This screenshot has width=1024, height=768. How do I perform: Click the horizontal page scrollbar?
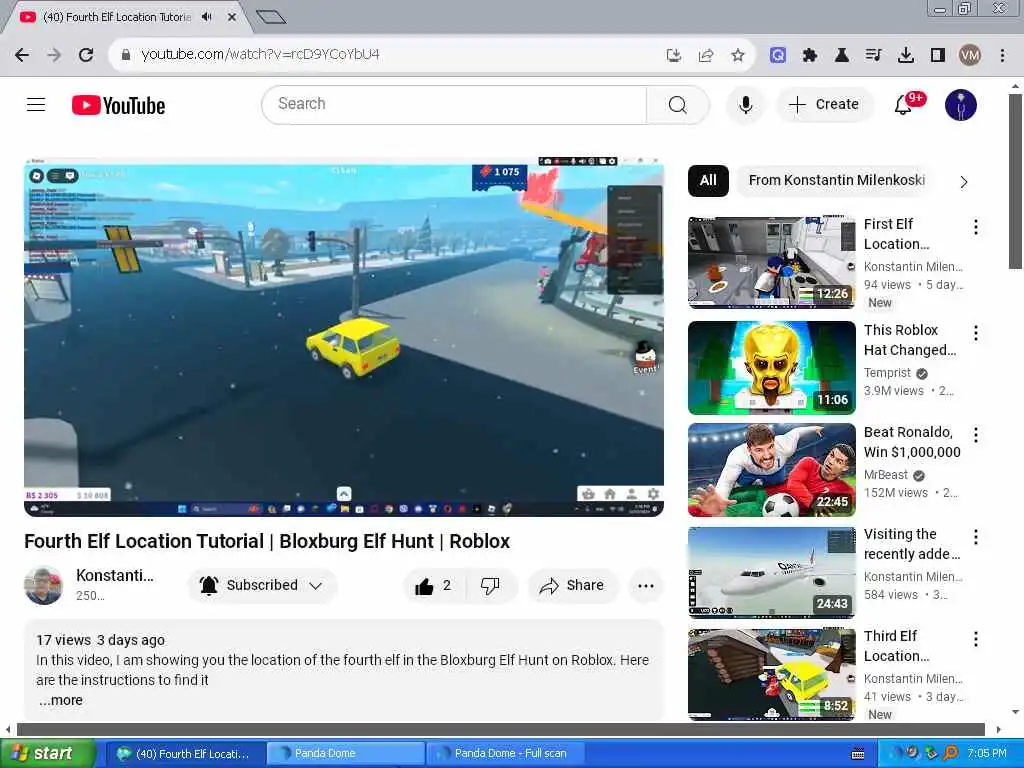tap(501, 729)
